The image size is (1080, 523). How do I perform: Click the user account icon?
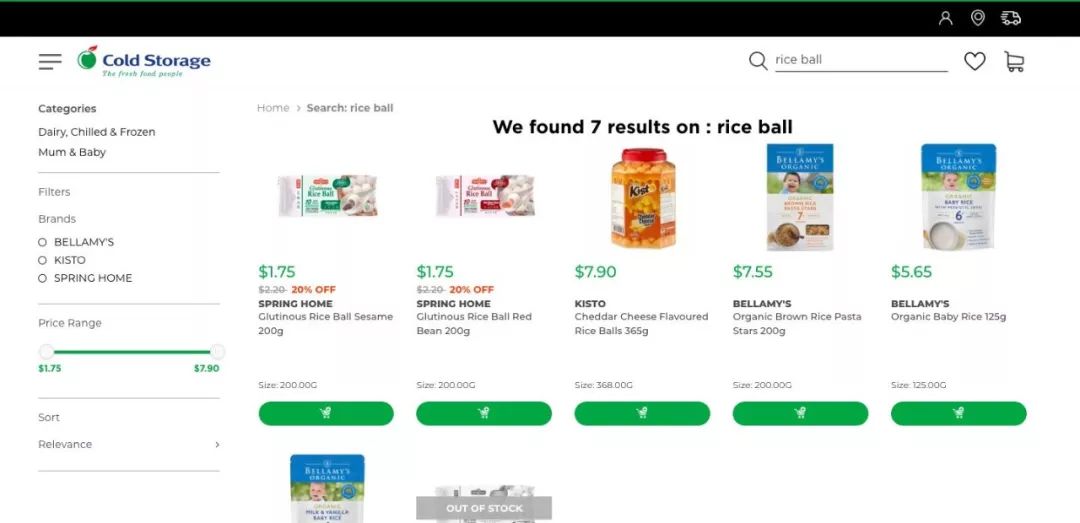946,19
